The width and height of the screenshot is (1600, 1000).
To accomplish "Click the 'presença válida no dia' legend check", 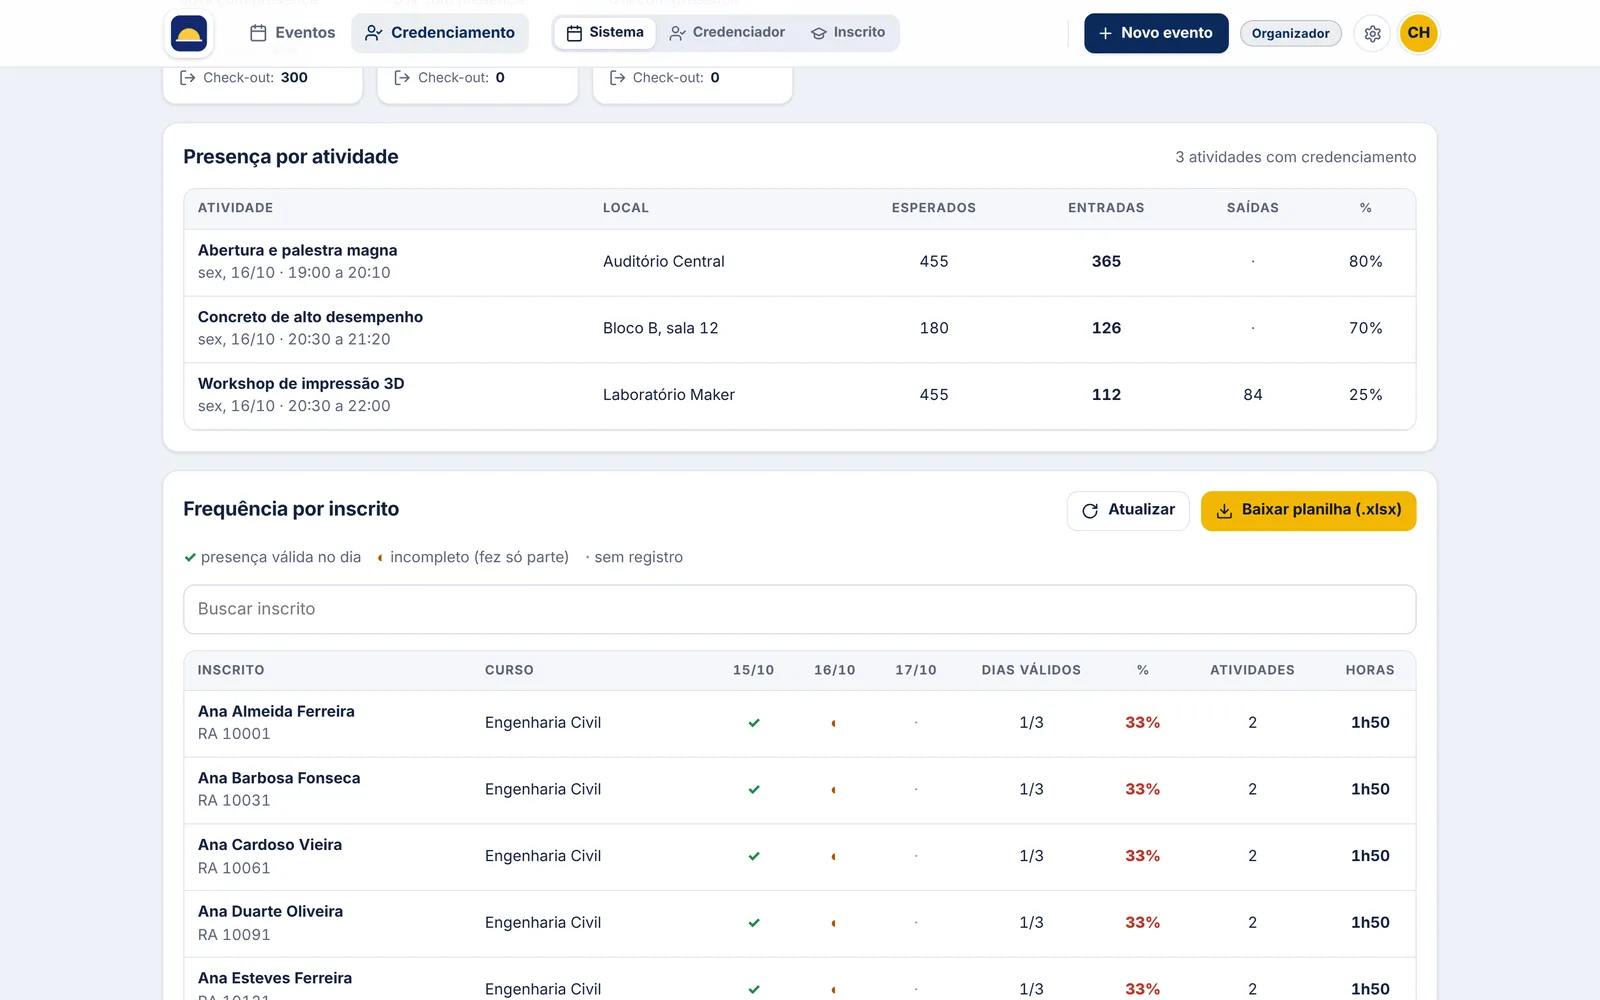I will [190, 557].
